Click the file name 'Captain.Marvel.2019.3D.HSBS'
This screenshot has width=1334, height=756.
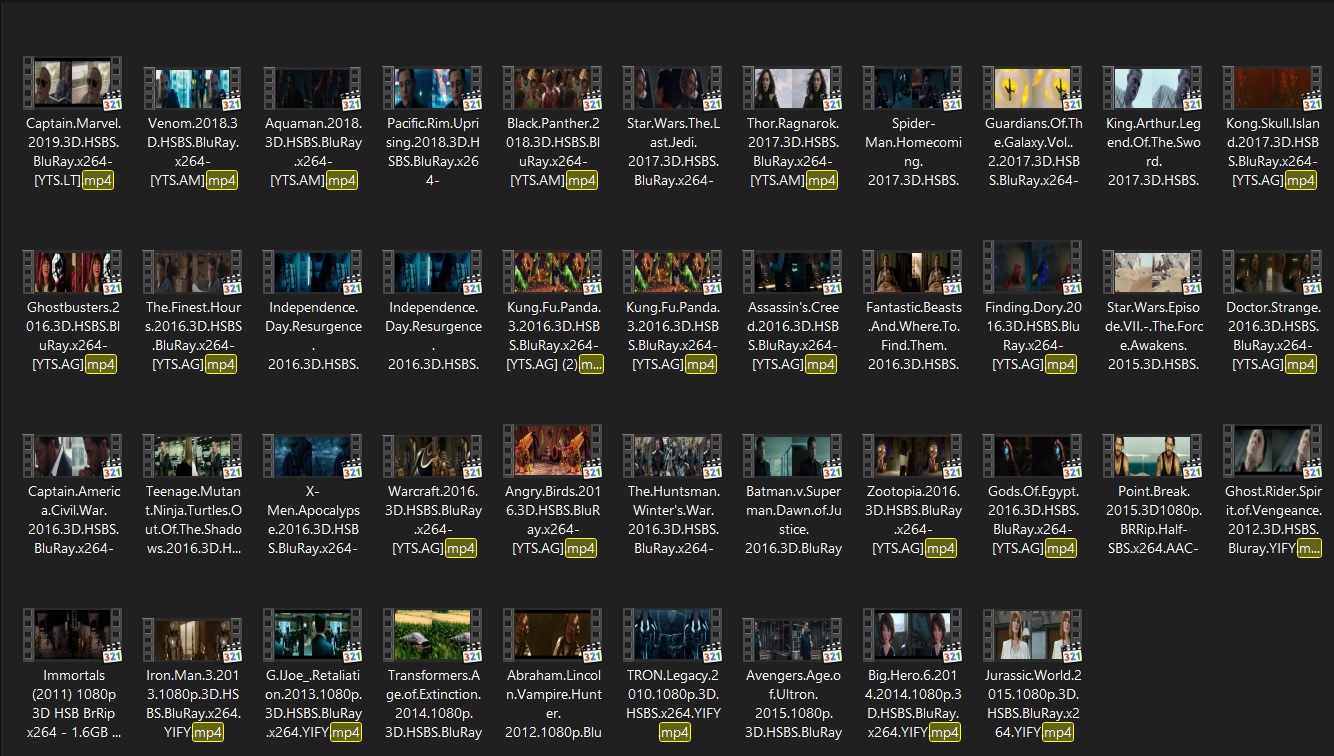click(x=72, y=151)
